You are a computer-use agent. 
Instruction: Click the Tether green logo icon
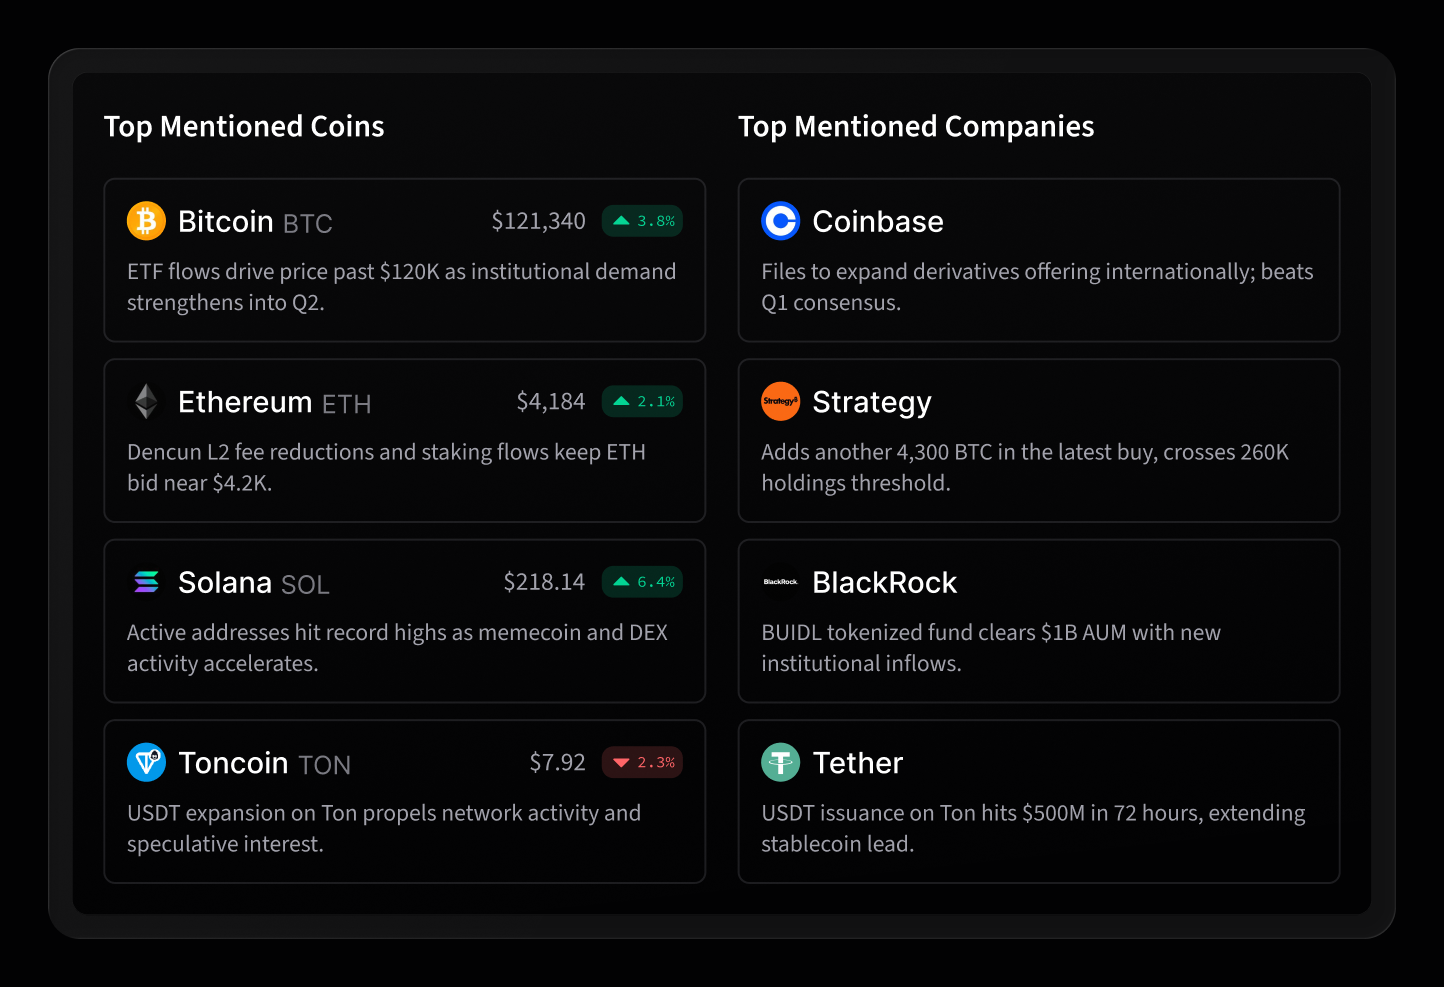780,762
